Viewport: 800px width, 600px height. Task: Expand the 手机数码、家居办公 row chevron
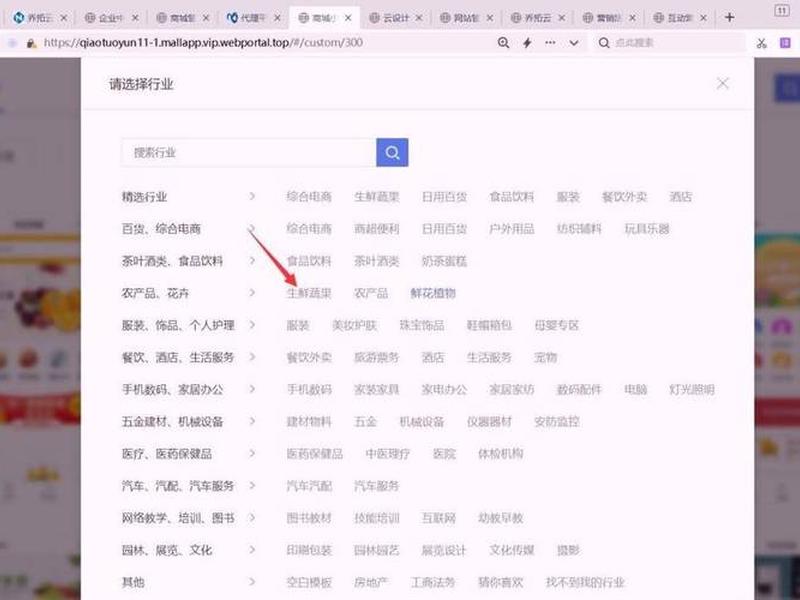point(252,389)
